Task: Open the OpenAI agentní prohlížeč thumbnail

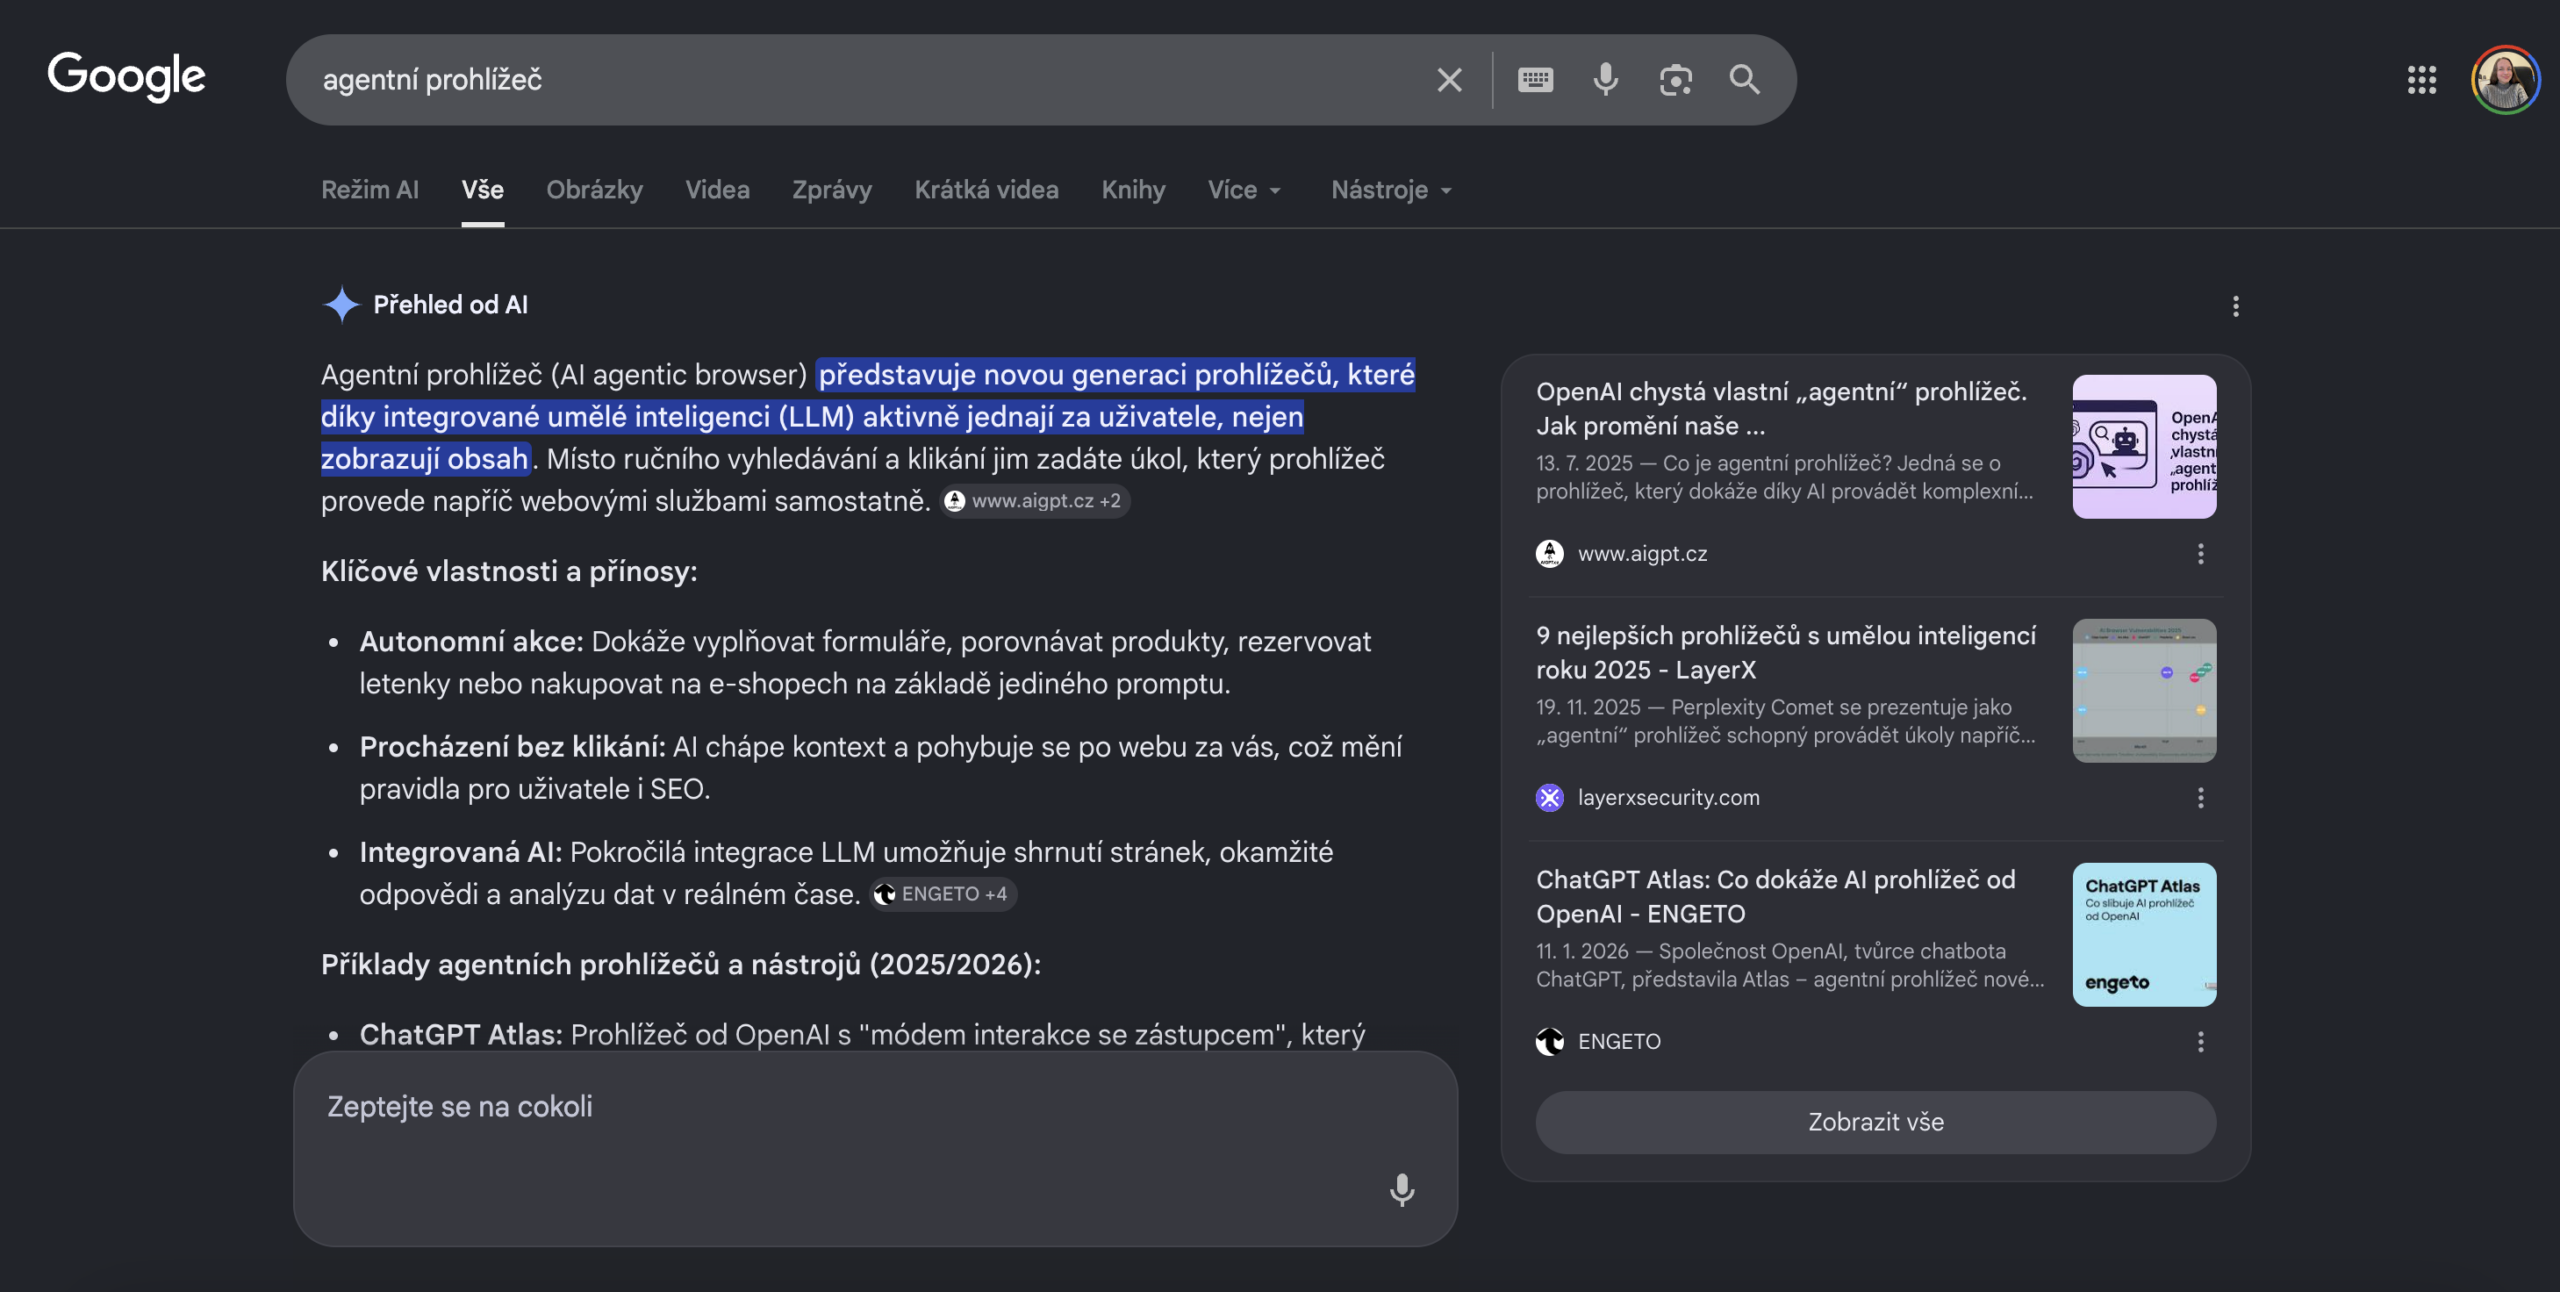Action: [x=2144, y=446]
